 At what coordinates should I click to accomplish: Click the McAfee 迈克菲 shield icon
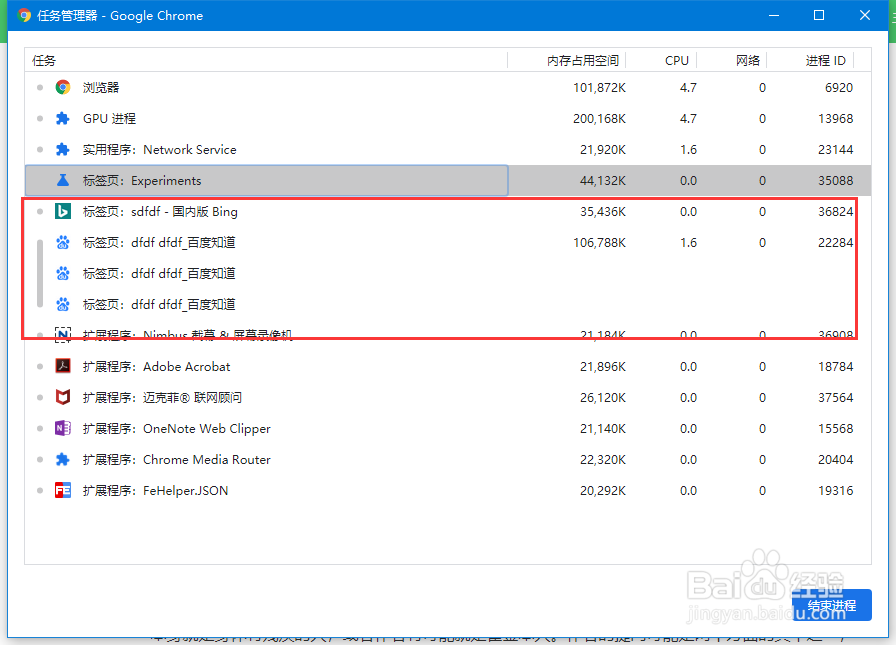63,397
